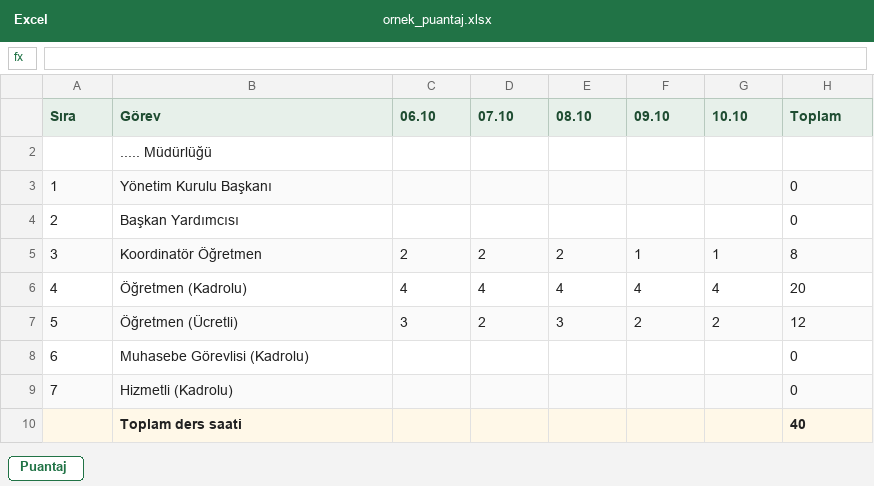Select row 7 header
Screen dimensions: 874x486
point(22,323)
